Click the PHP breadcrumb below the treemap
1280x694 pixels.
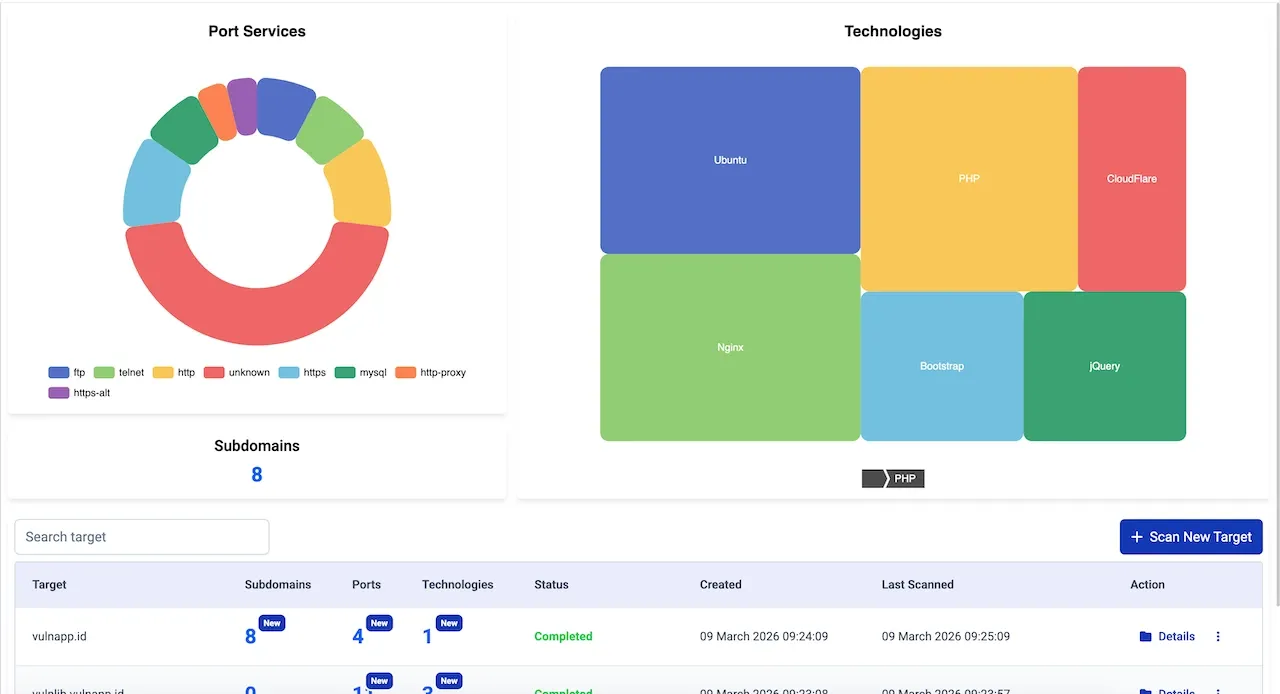(905, 479)
